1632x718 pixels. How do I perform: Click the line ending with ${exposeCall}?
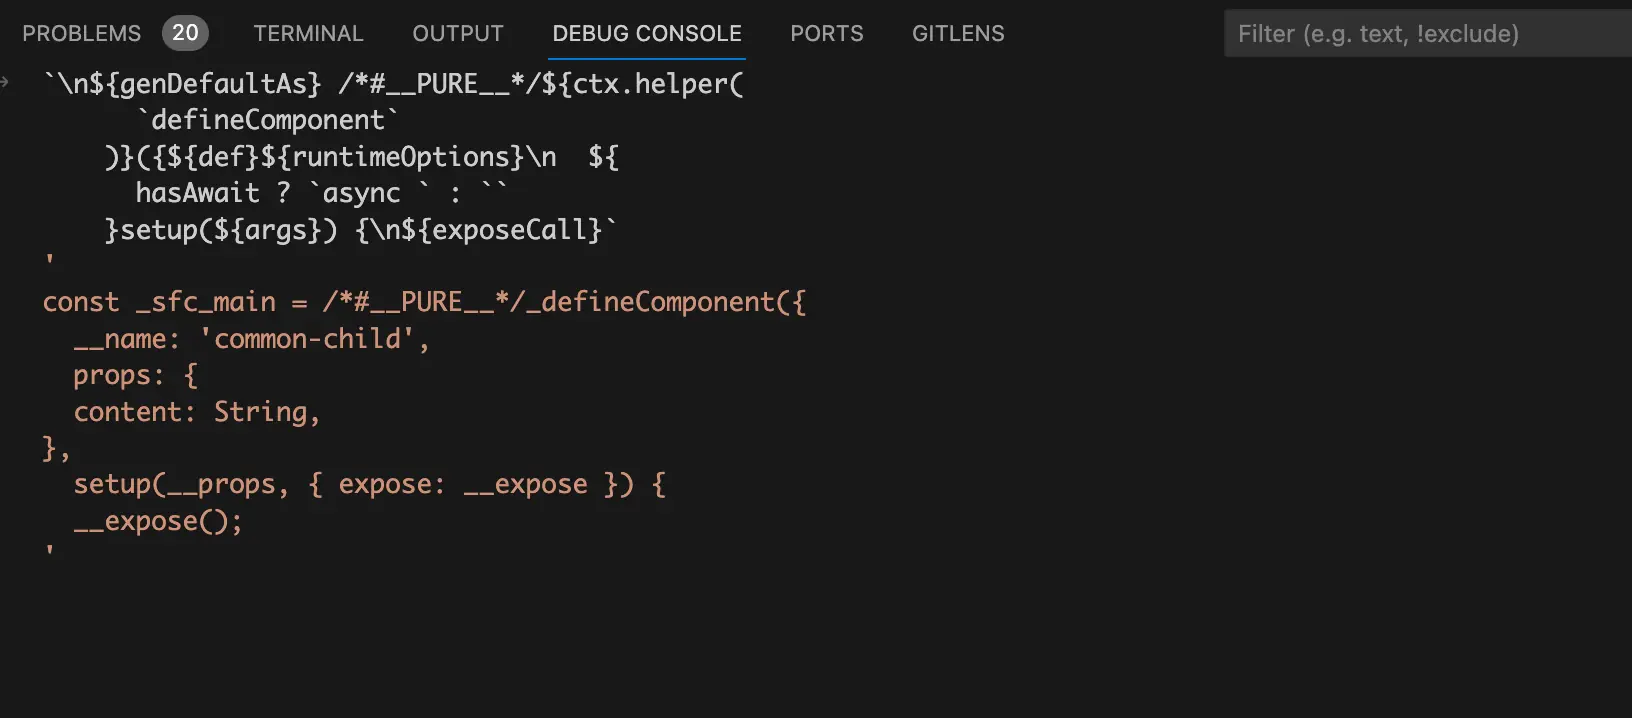[361, 230]
